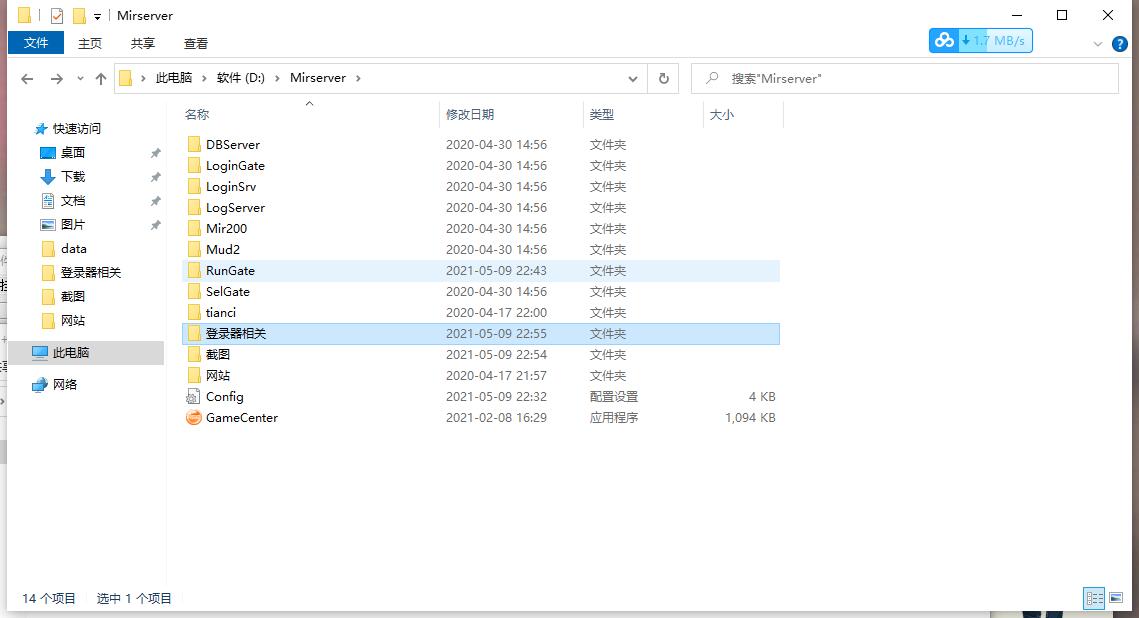The width and height of the screenshot is (1139, 618).
Task: Select the GameCenter application icon
Action: pyautogui.click(x=193, y=418)
